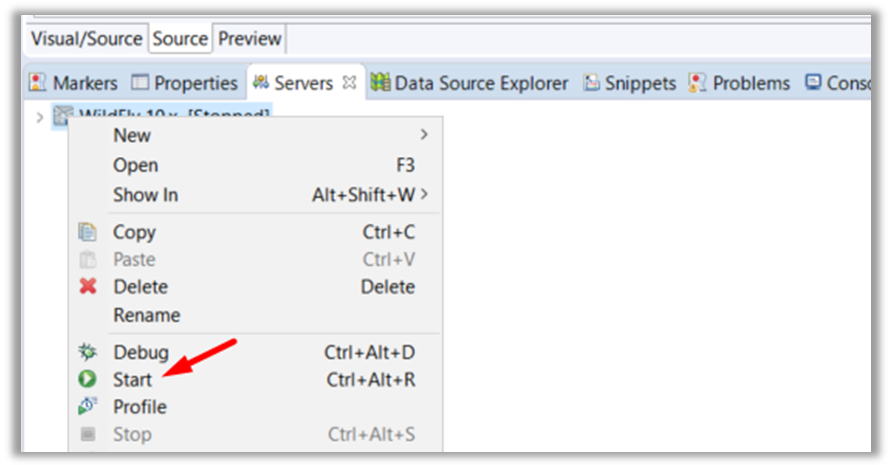The width and height of the screenshot is (888, 465).
Task: Choose Rename in the context menu
Action: click(x=146, y=315)
